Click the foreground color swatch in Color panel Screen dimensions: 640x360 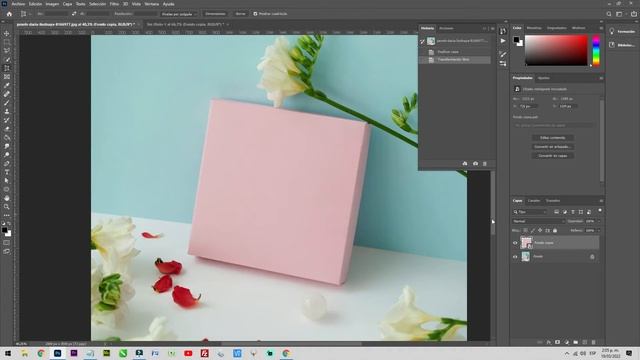click(516, 40)
